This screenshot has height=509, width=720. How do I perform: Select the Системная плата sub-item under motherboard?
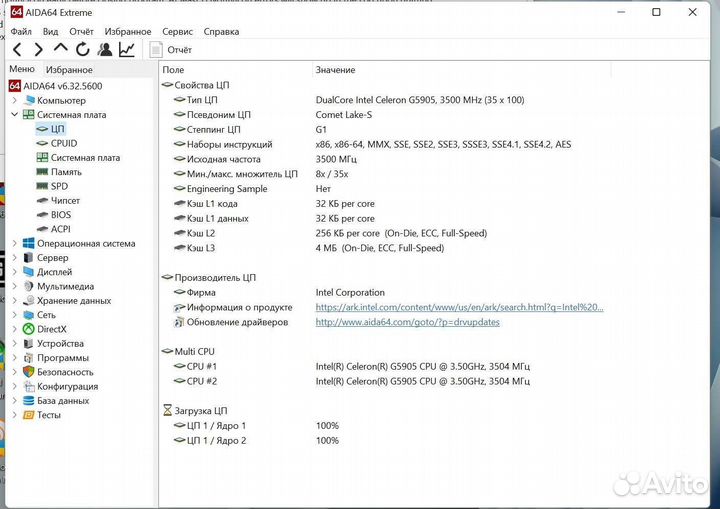(x=78, y=158)
